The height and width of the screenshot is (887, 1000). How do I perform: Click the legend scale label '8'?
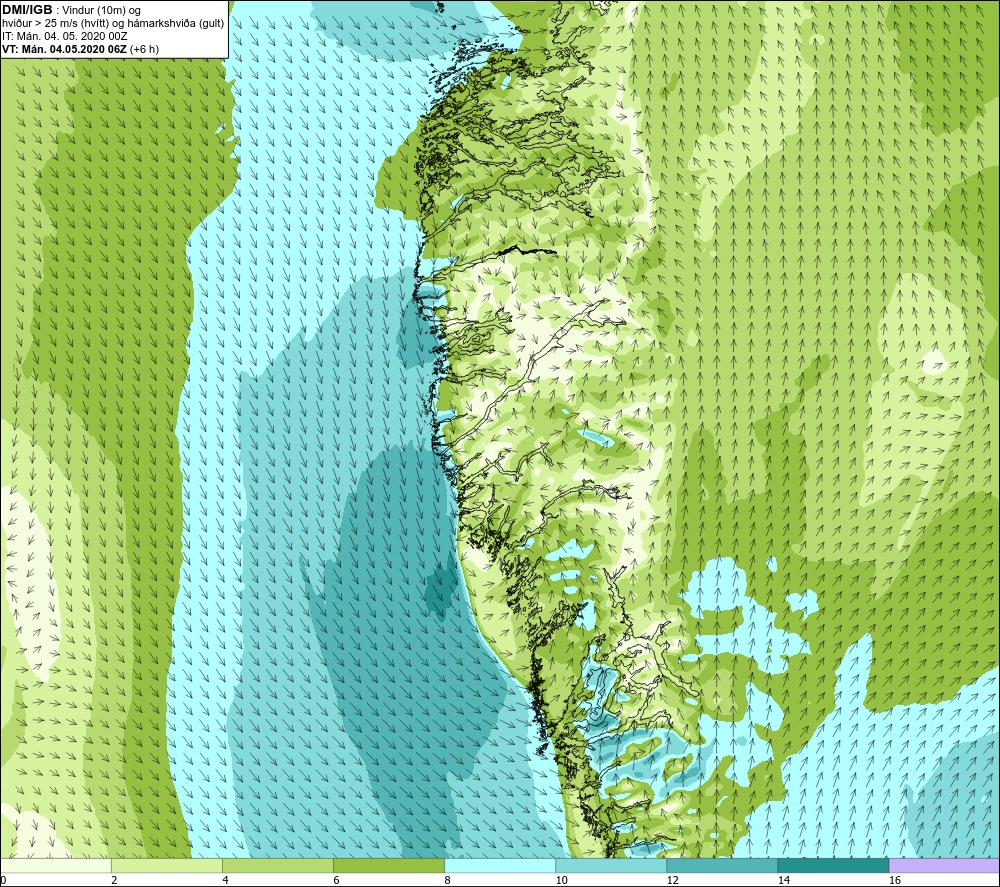[x=447, y=880]
